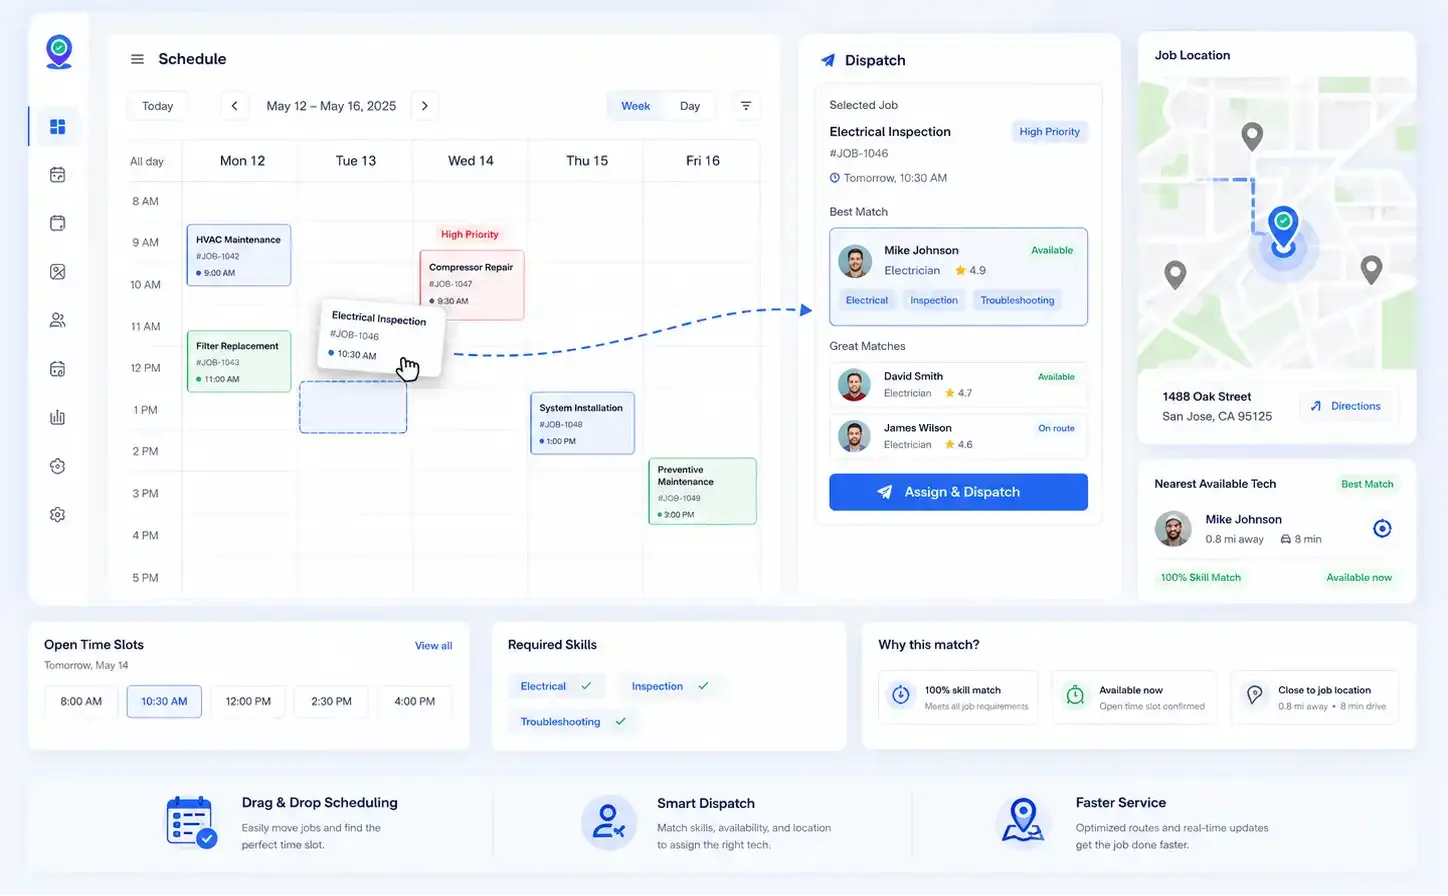The height and width of the screenshot is (896, 1448).
Task: Select James Wilson technician row
Action: (x=958, y=436)
